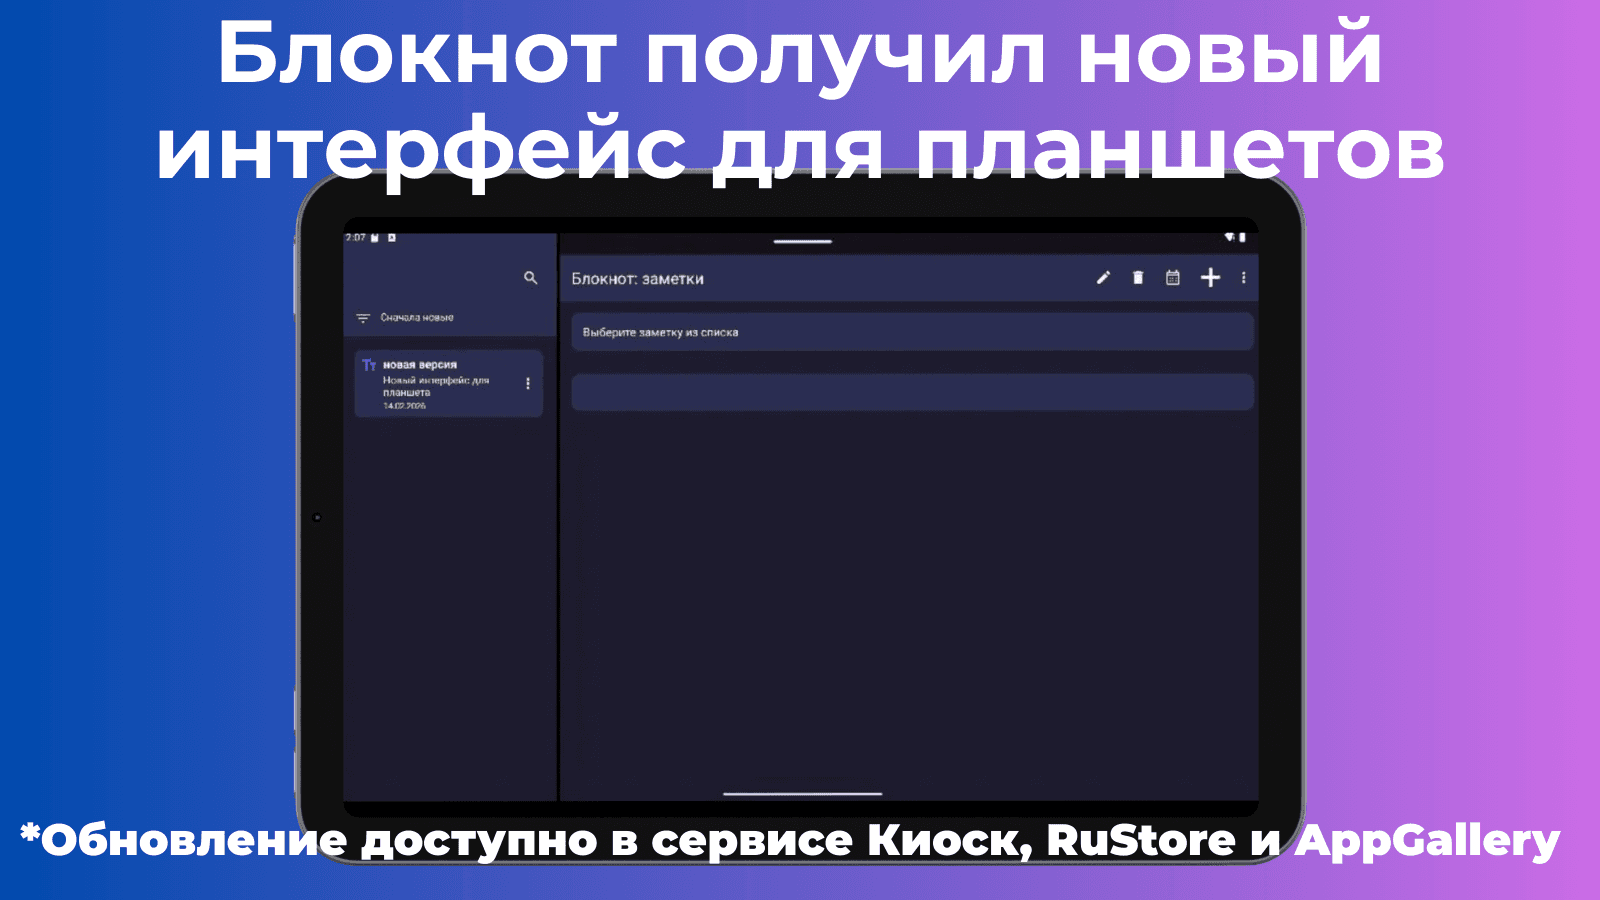The width and height of the screenshot is (1600, 900).
Task: Open search in the notes sidebar
Action: pos(529,279)
